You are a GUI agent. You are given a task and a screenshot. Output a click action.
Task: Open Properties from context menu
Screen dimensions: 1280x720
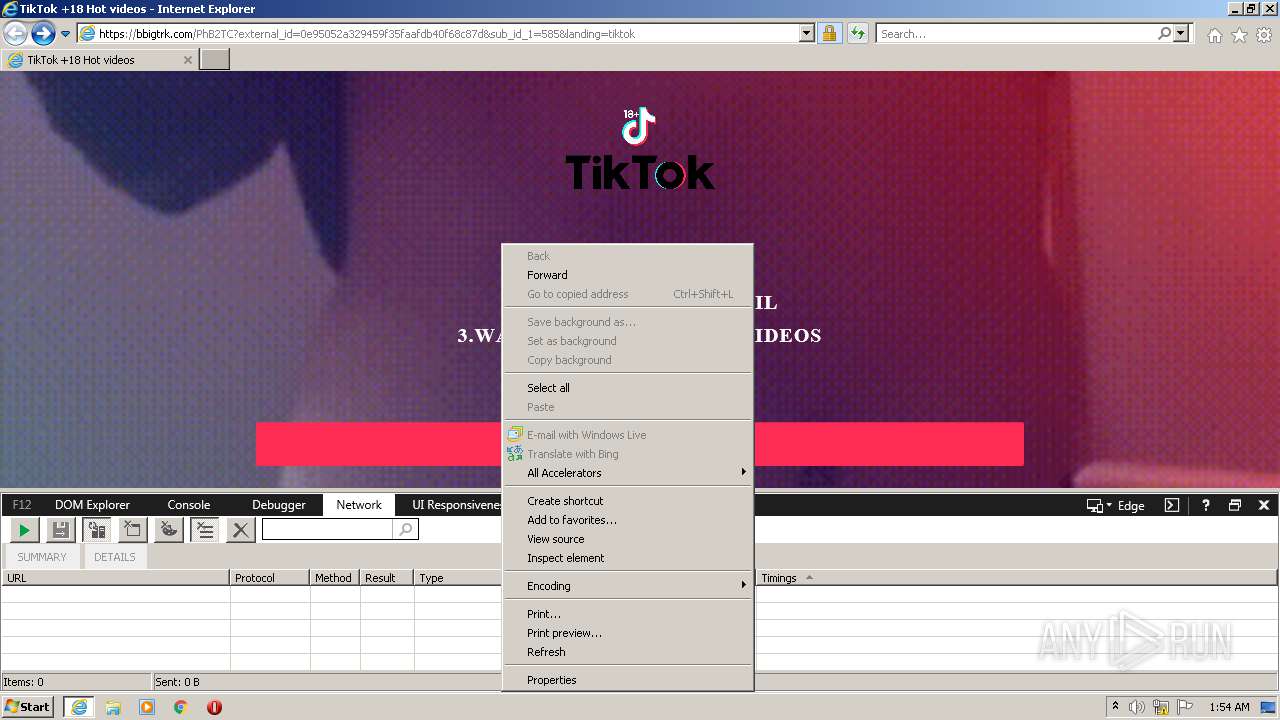tap(628, 680)
